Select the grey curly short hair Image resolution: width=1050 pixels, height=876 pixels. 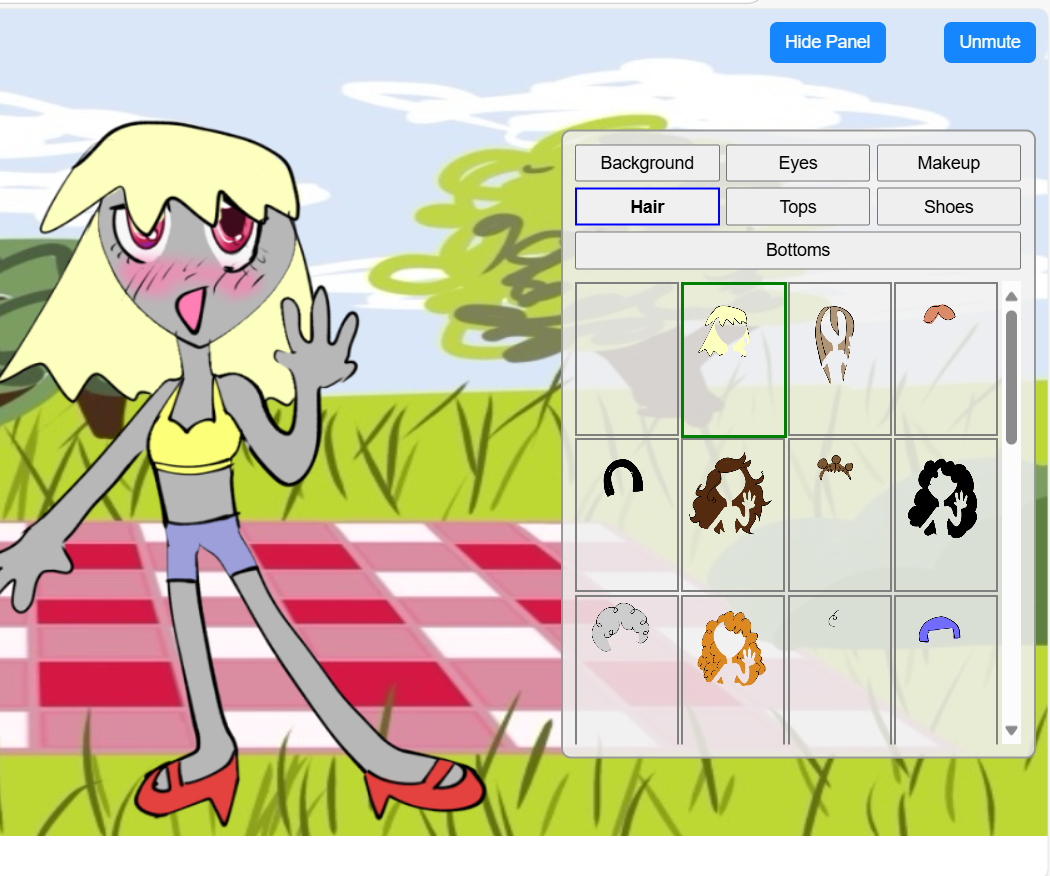[627, 670]
